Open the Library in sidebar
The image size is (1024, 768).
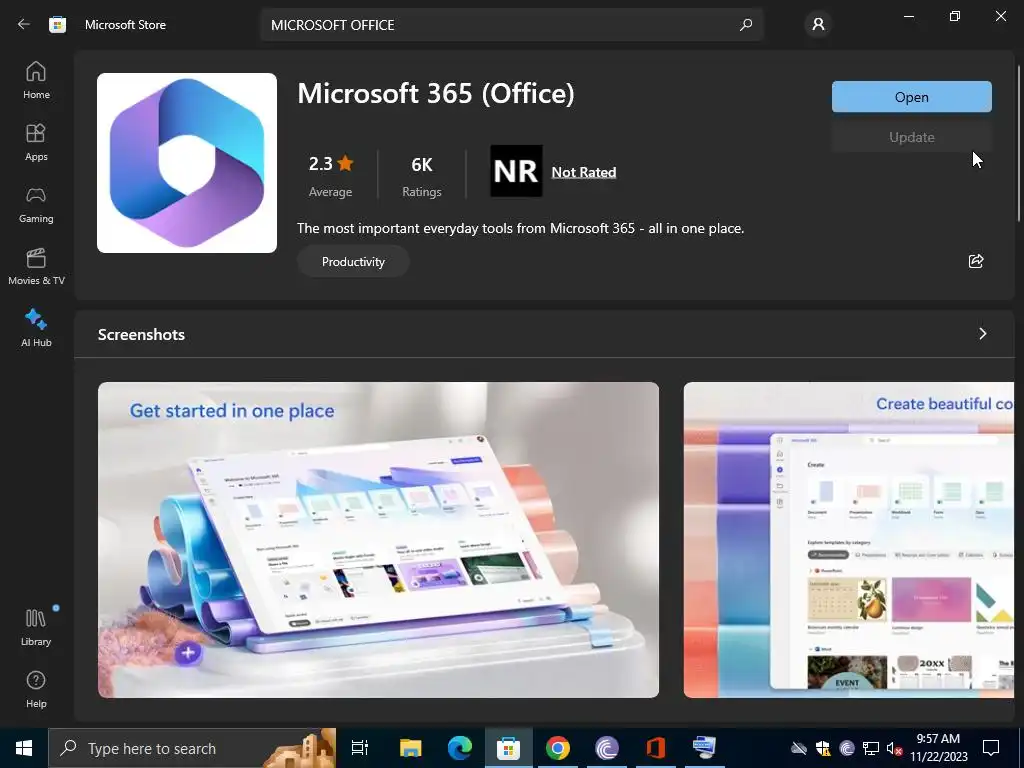[36, 627]
